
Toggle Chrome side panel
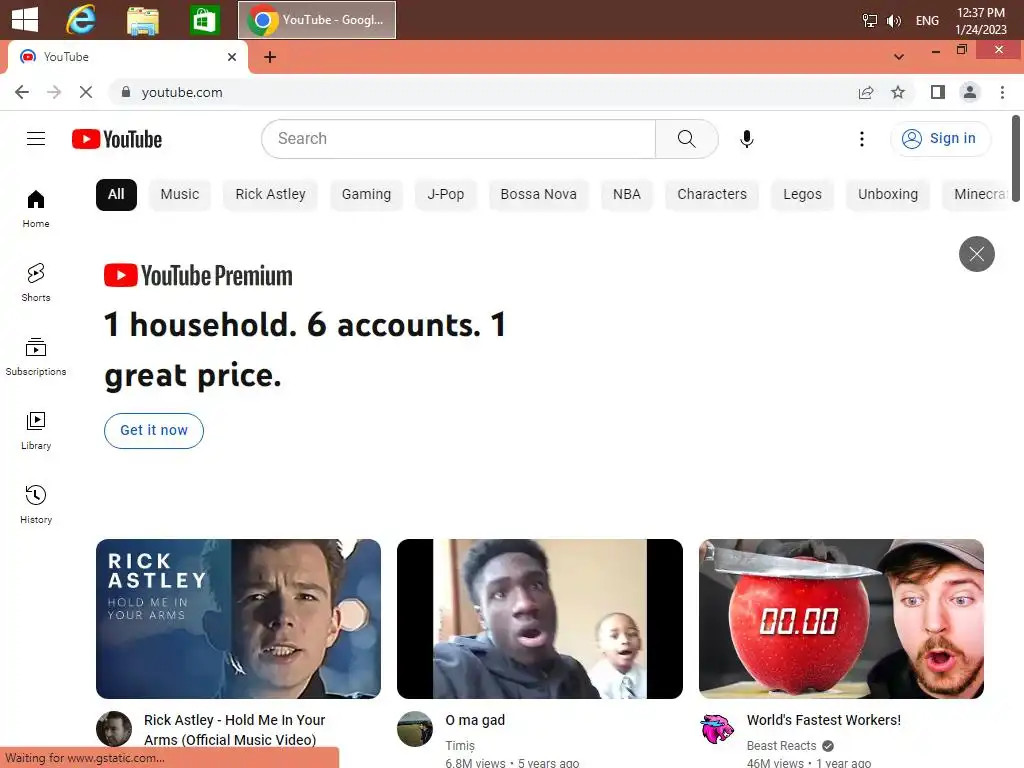coord(938,92)
